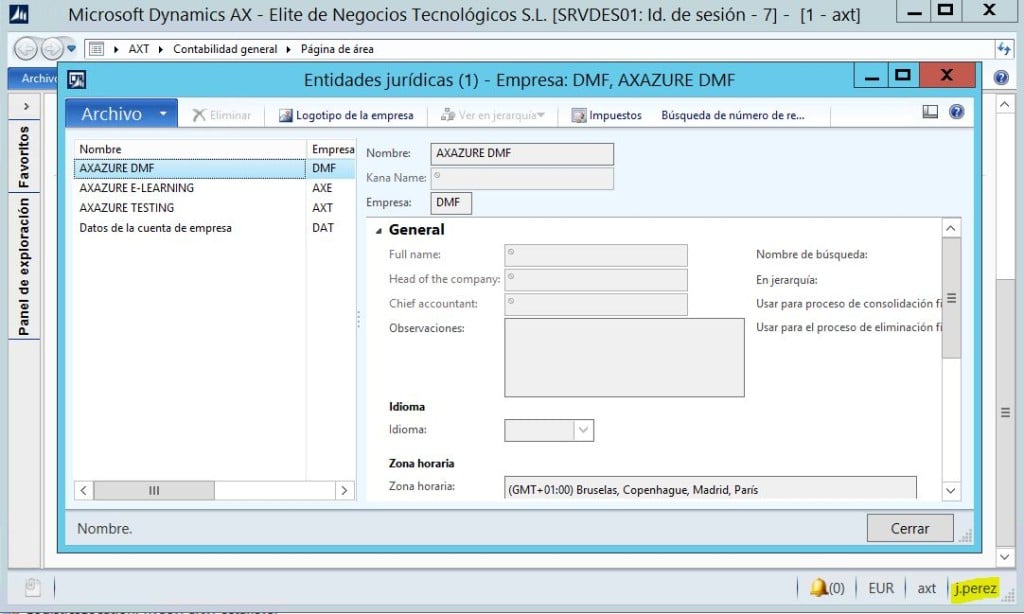Click the main window vertical scrollbar thumb

click(1006, 413)
